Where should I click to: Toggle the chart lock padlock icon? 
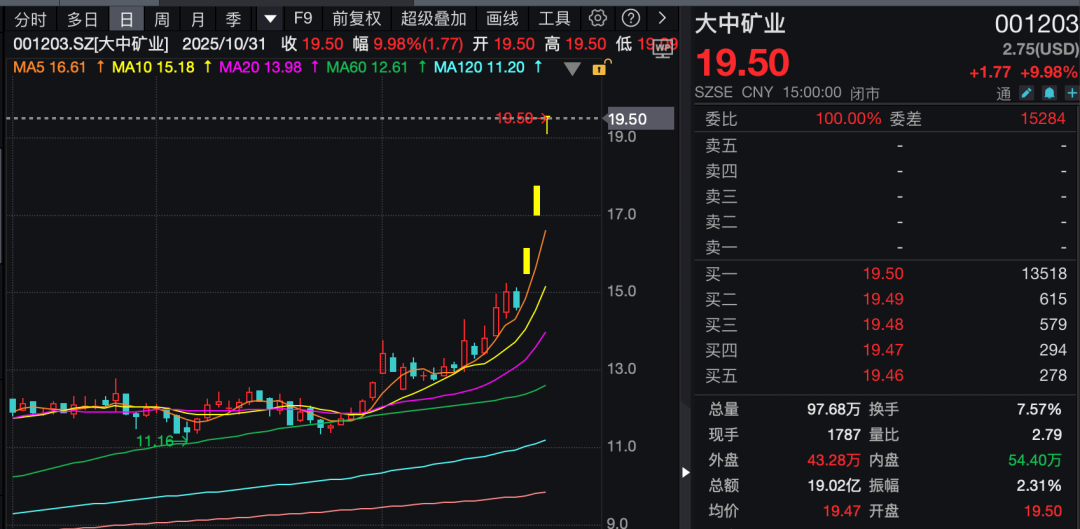coord(600,68)
